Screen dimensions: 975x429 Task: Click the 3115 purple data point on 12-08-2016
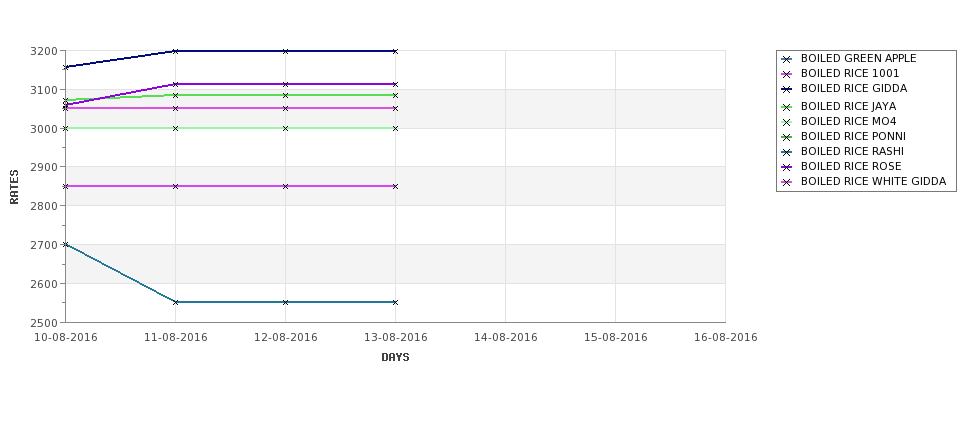[285, 84]
